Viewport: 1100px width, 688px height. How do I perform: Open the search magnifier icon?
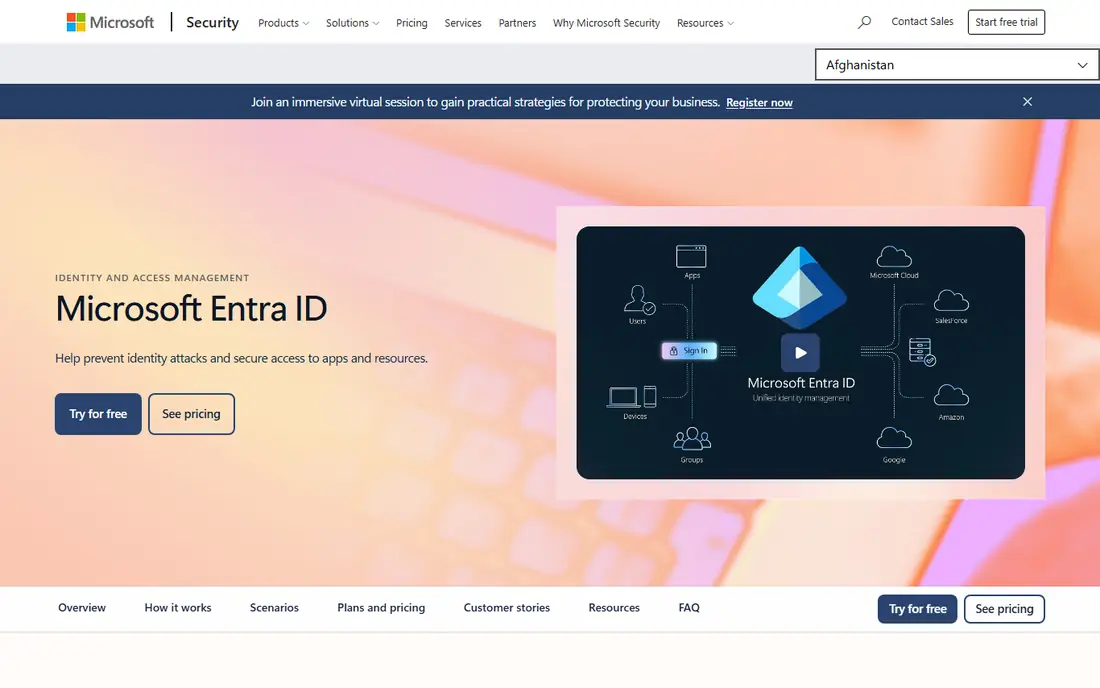[864, 22]
